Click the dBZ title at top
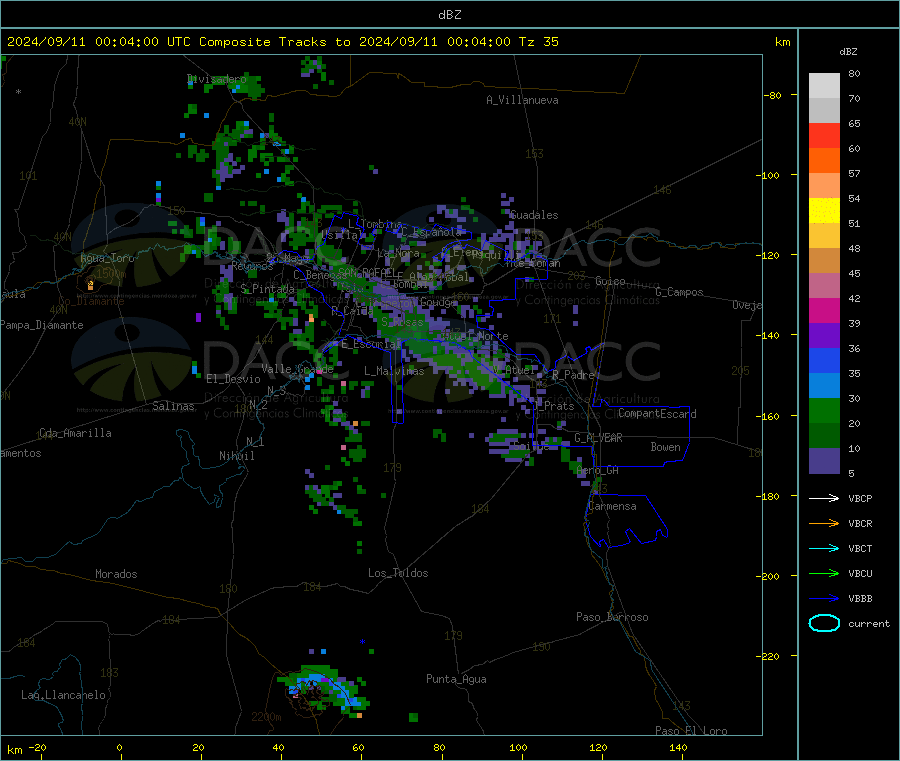 coord(449,15)
